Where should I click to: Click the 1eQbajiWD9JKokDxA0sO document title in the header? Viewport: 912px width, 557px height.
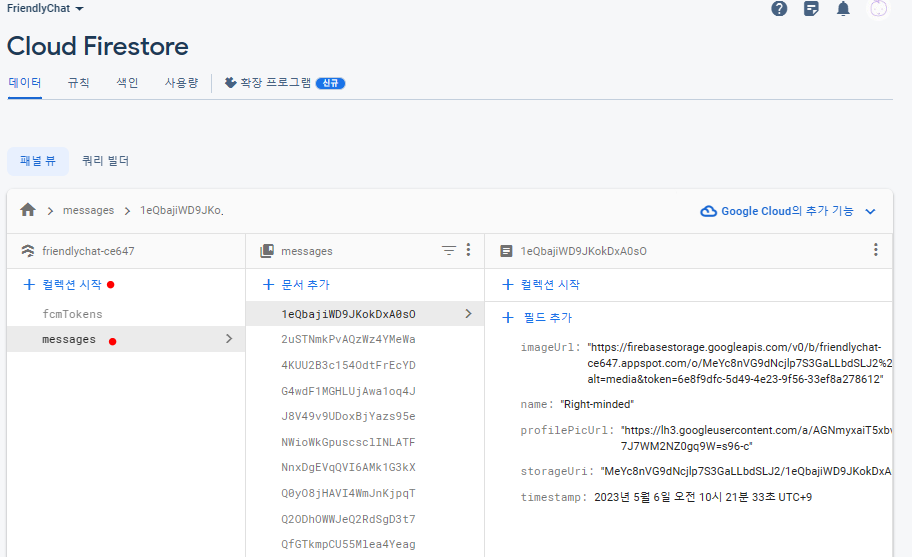[x=583, y=251]
